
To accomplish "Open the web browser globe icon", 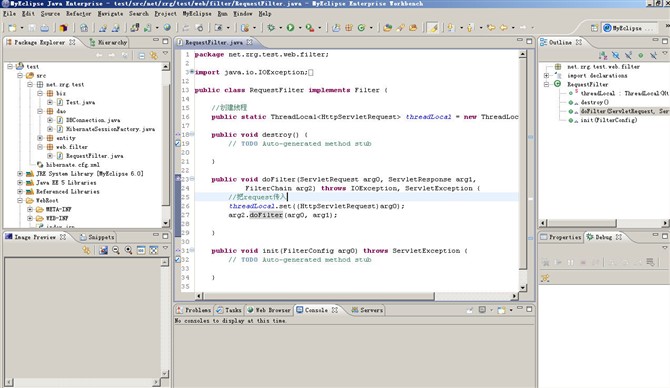I will [167, 27].
